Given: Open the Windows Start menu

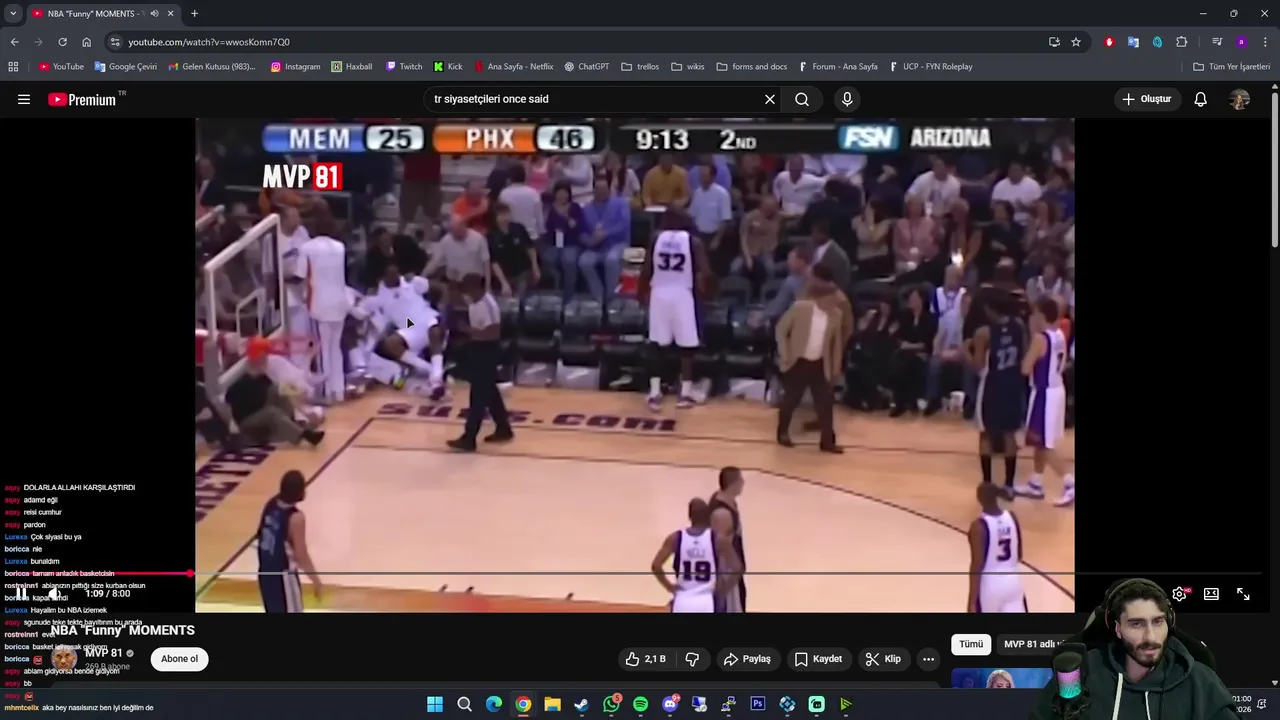Looking at the screenshot, I should click(435, 704).
